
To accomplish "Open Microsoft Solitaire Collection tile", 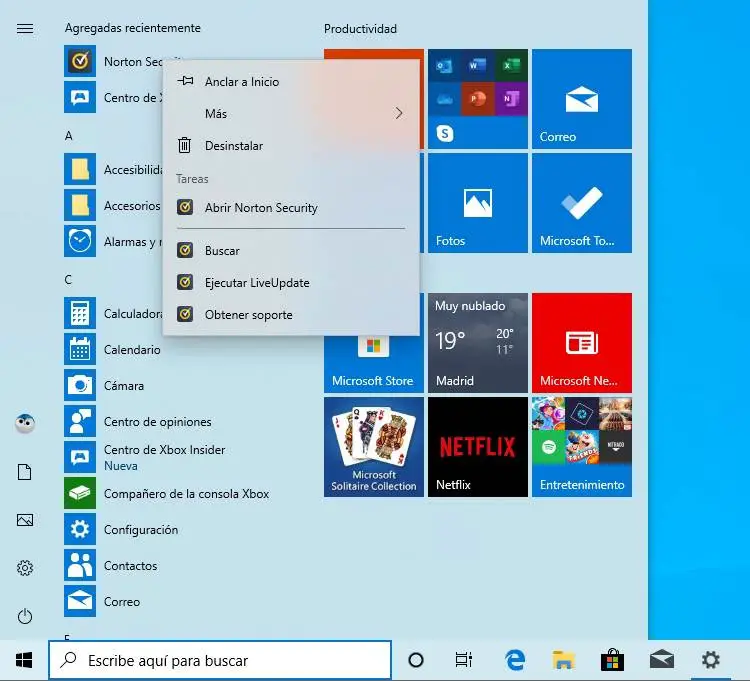I will pos(374,447).
